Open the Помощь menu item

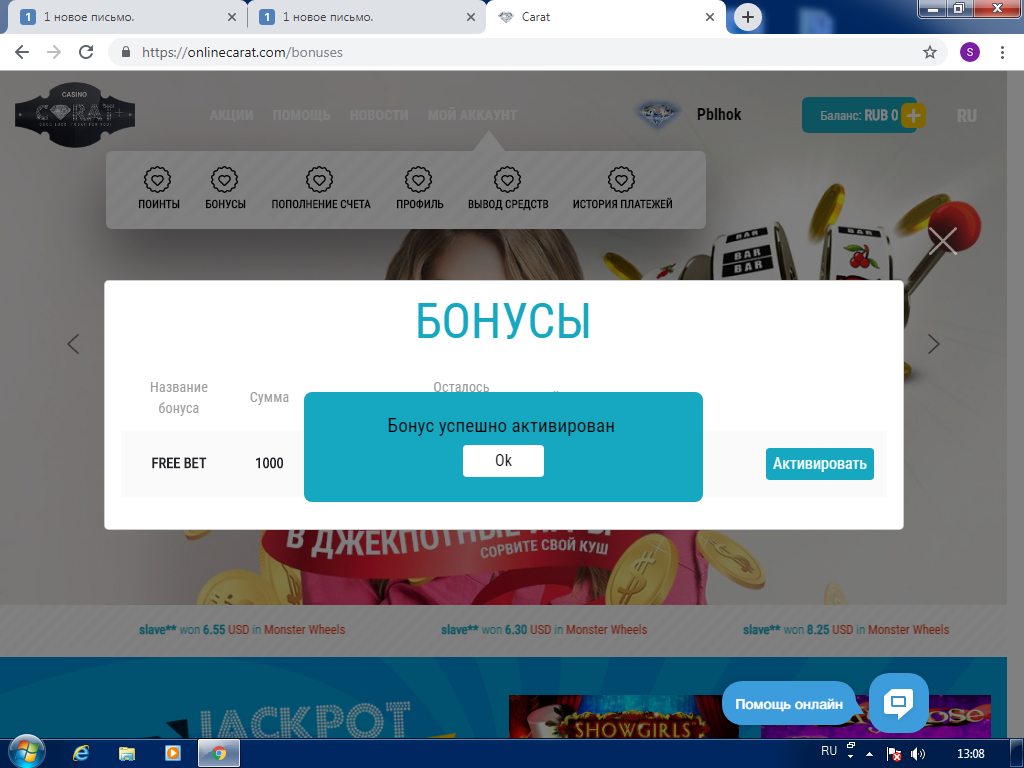(x=301, y=116)
